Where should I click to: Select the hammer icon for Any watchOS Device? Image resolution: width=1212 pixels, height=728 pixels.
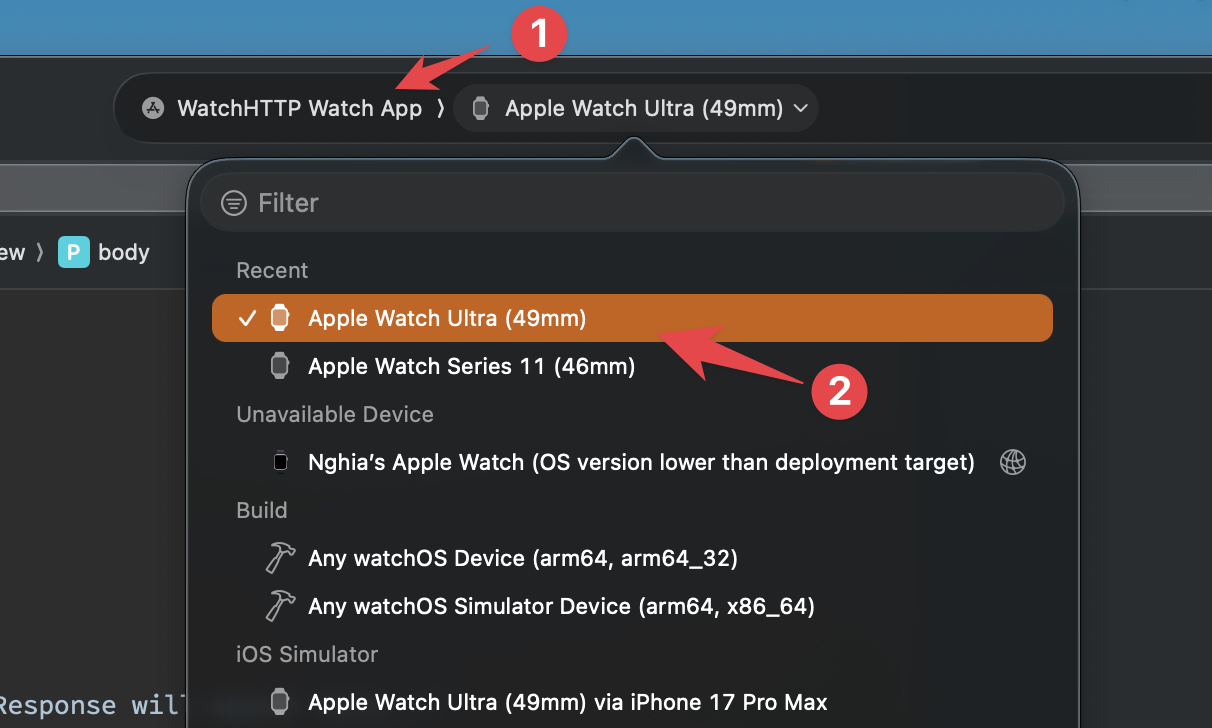pyautogui.click(x=280, y=558)
